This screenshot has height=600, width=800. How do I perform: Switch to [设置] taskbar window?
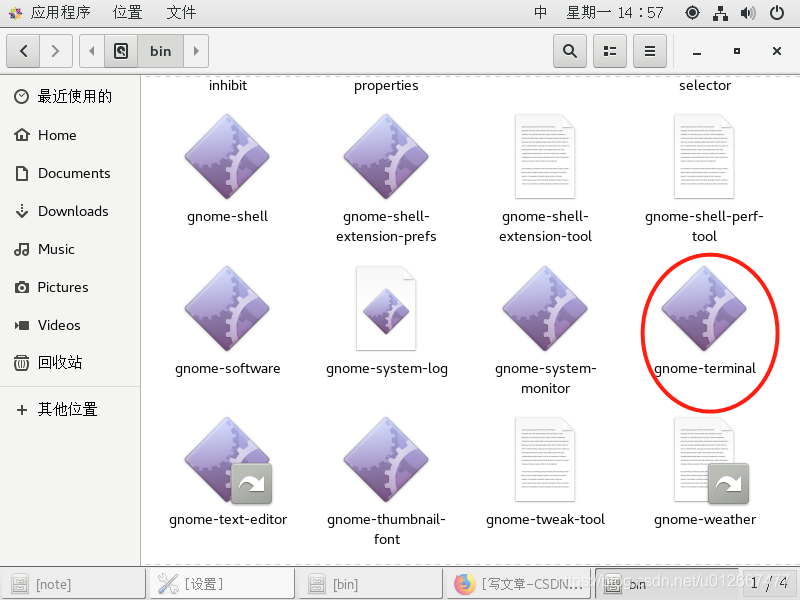point(222,584)
